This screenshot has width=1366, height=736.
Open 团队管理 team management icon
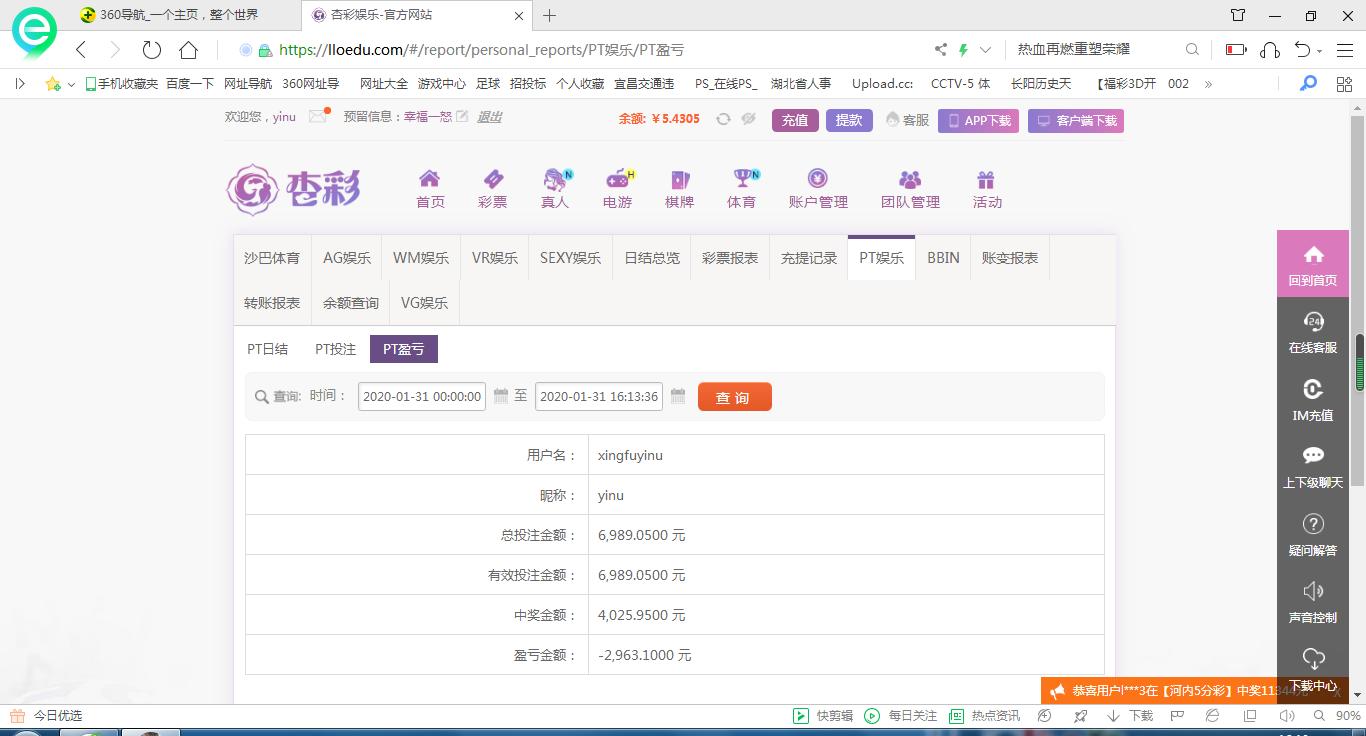pos(910,180)
